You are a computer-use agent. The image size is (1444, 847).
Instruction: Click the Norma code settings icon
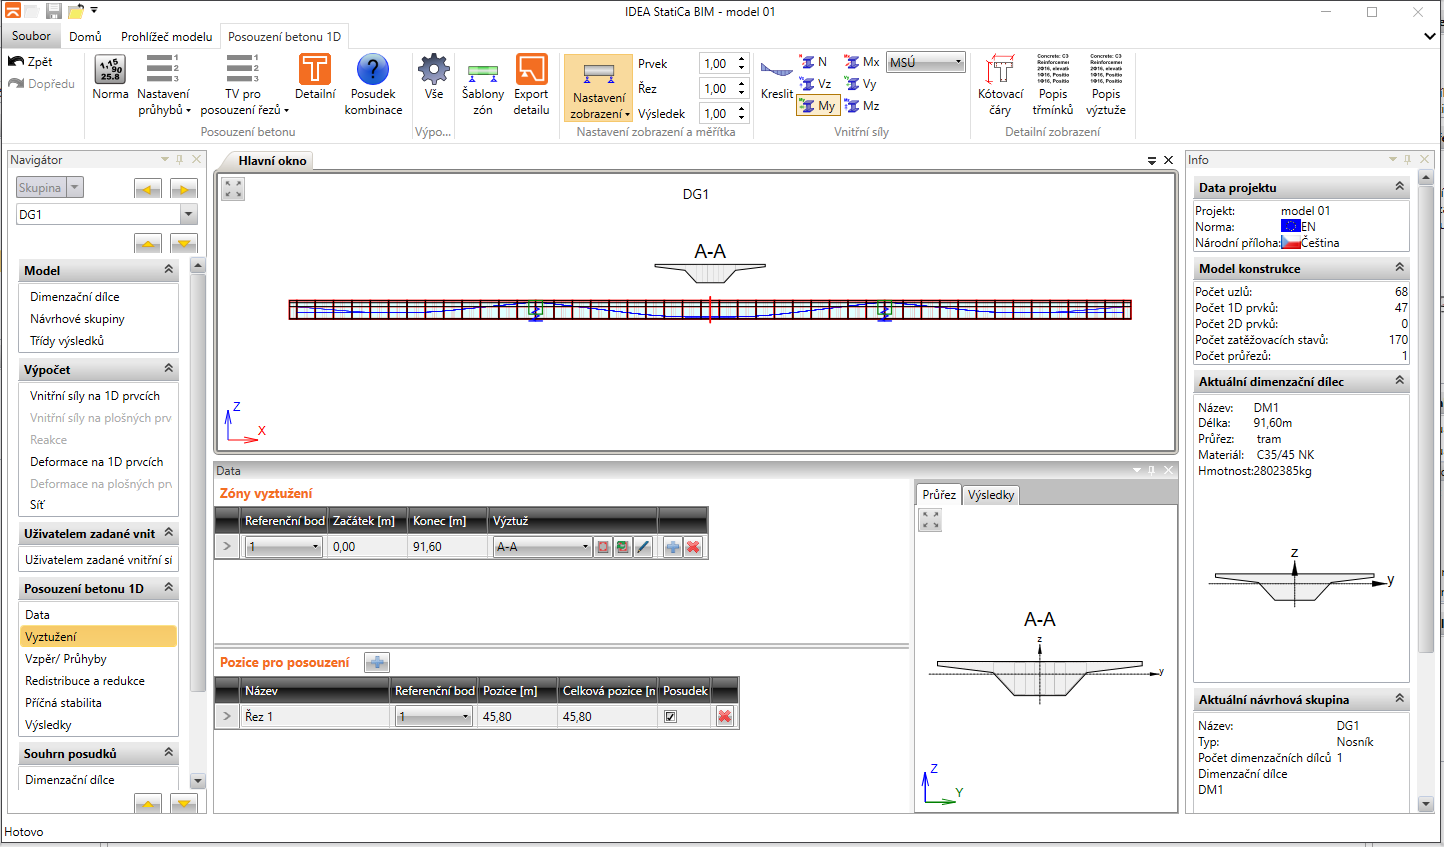point(110,70)
